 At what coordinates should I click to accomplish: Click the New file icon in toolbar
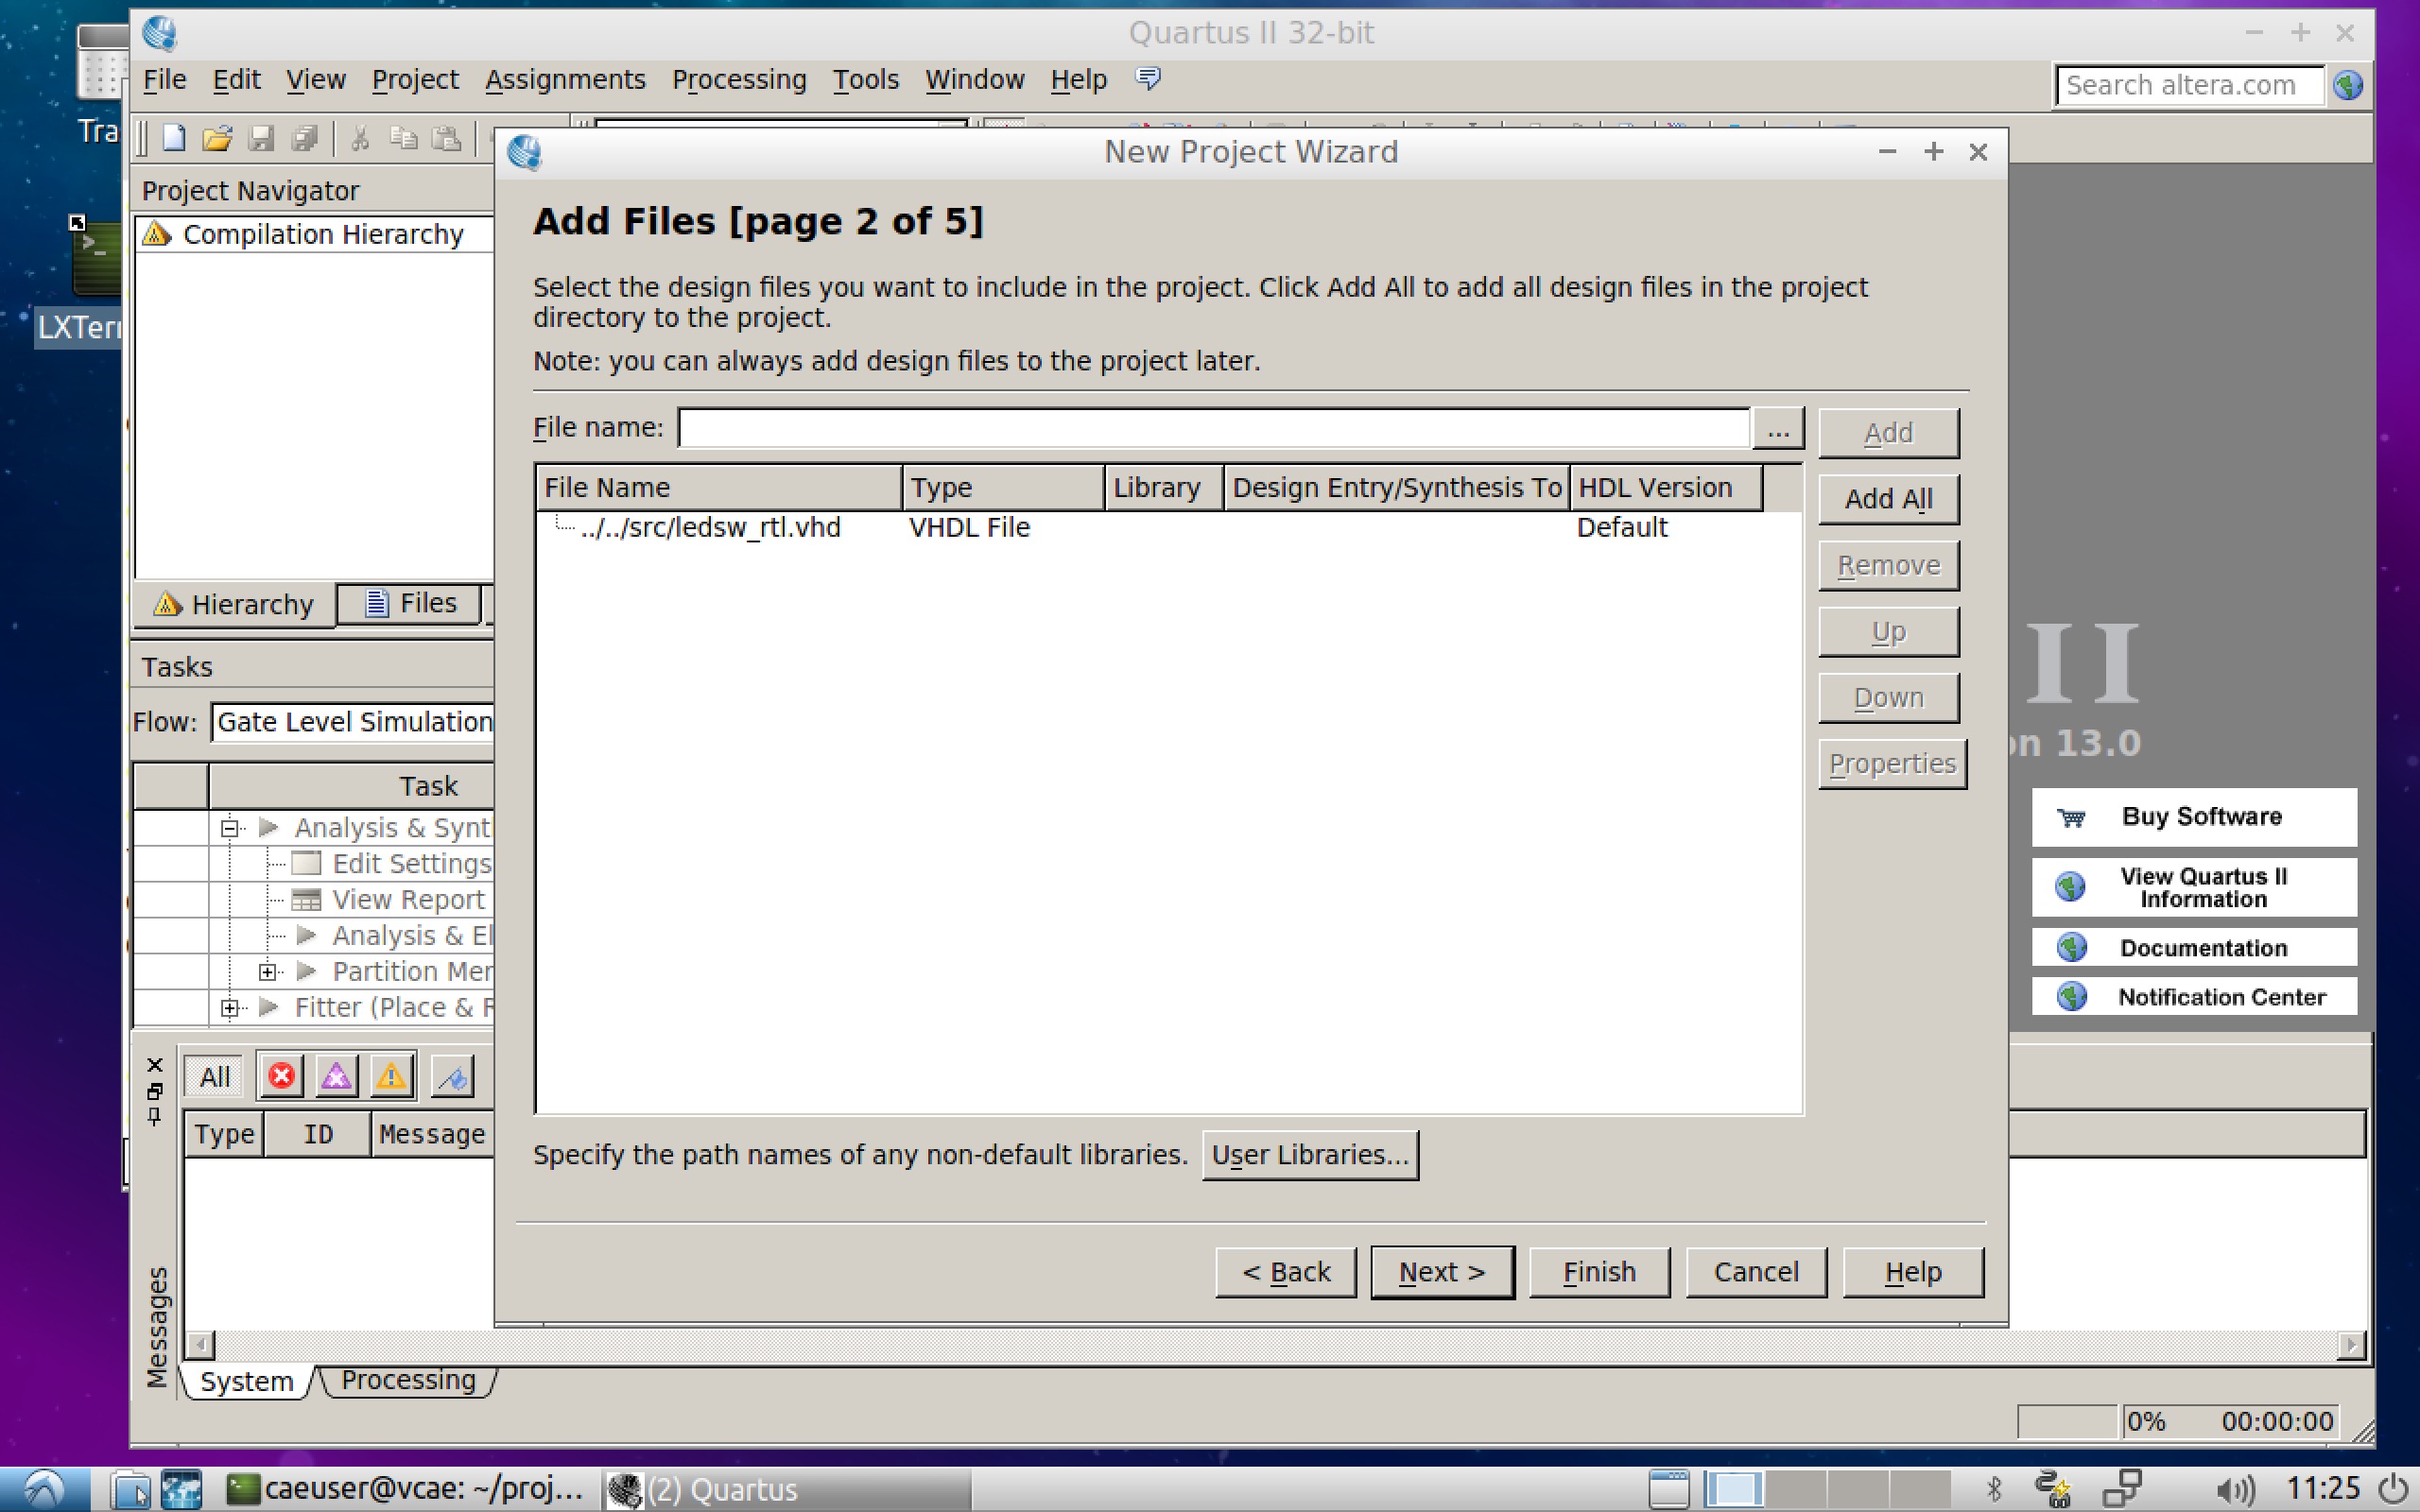pos(174,138)
